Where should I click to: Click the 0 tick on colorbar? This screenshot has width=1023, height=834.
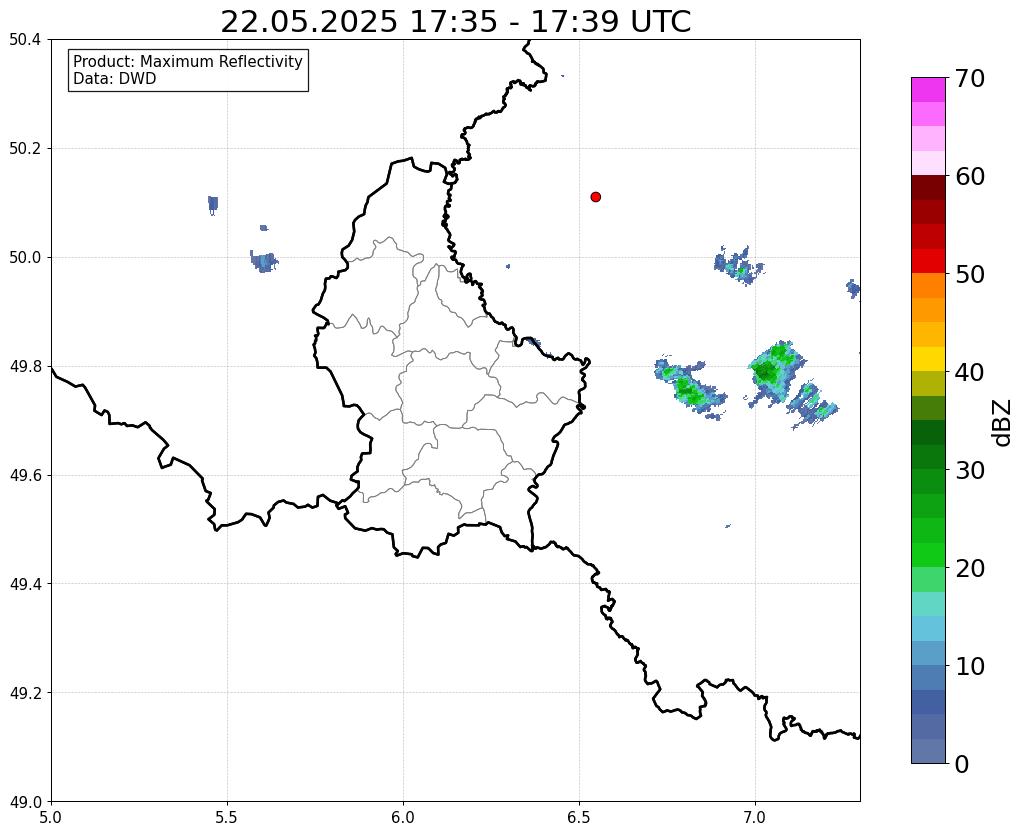tap(962, 764)
